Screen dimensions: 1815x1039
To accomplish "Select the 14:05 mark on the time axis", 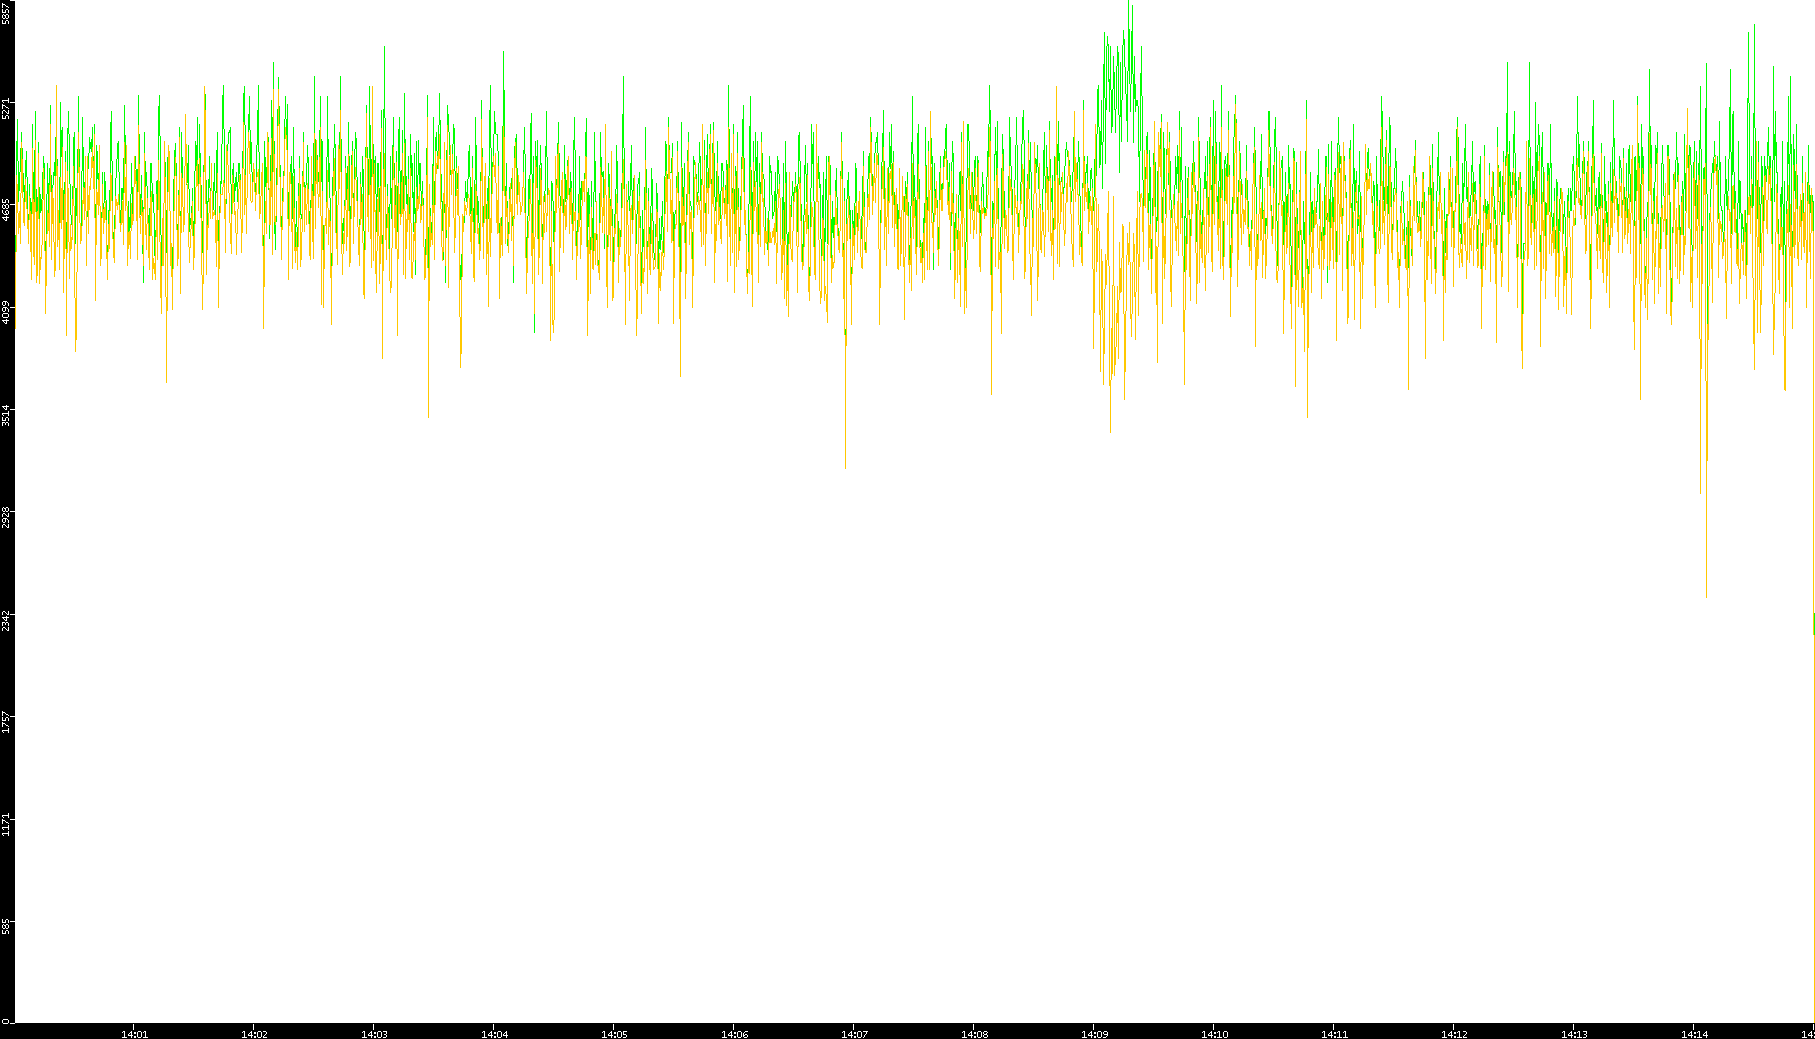I will point(614,1034).
